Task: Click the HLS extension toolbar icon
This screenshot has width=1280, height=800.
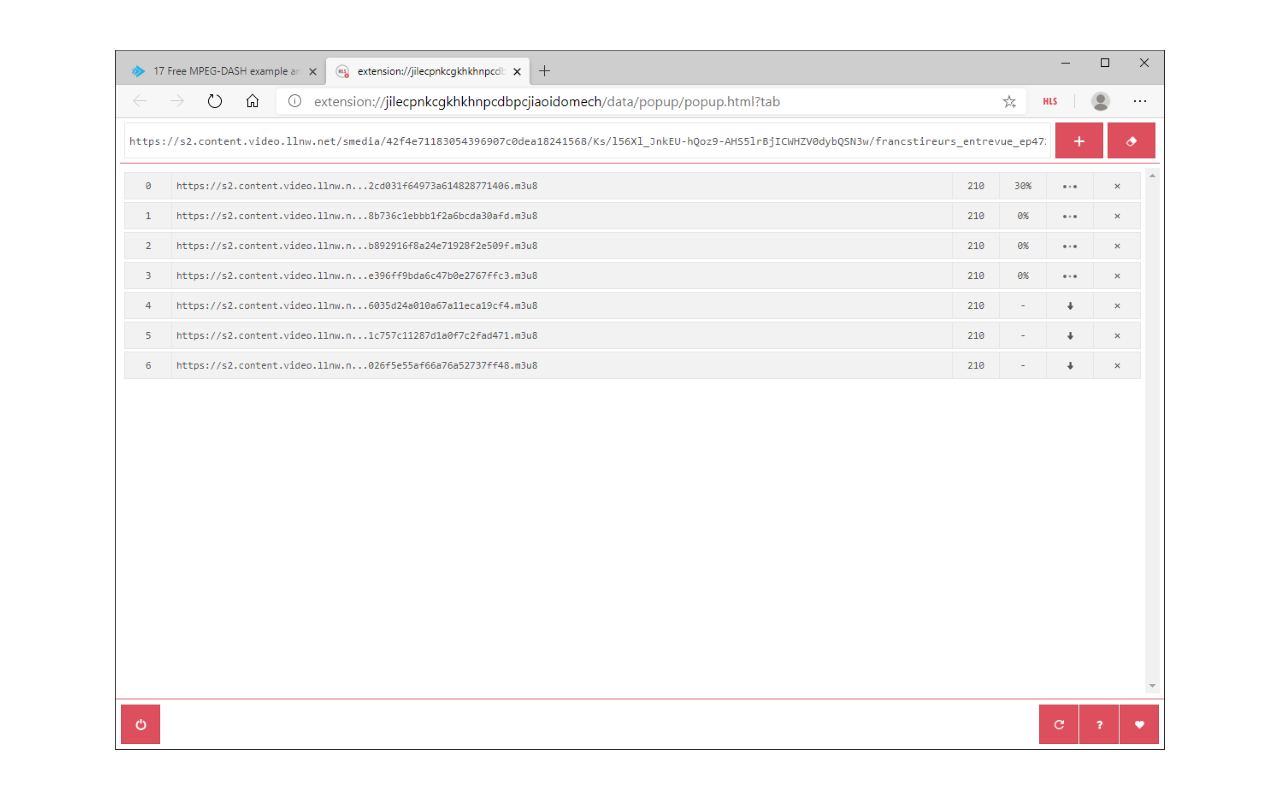Action: pos(1050,101)
